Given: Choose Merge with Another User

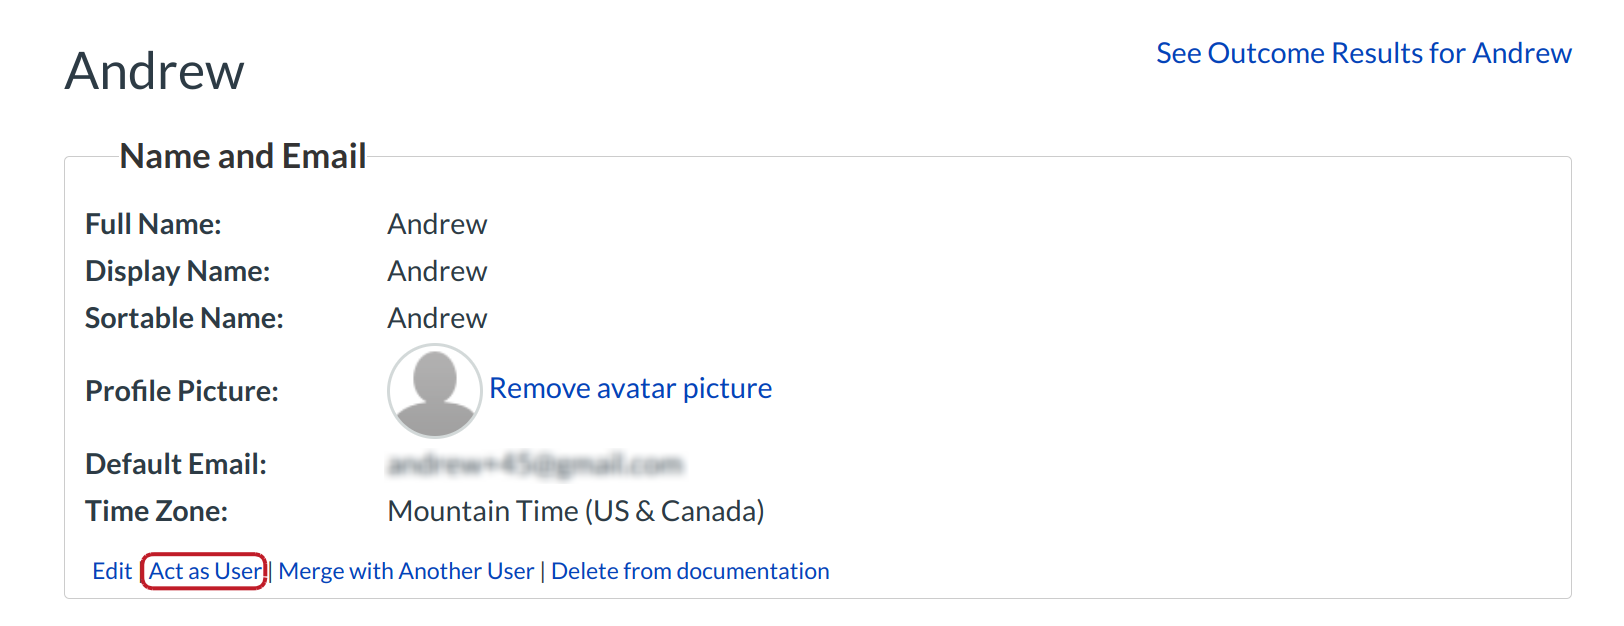Looking at the screenshot, I should point(406,571).
